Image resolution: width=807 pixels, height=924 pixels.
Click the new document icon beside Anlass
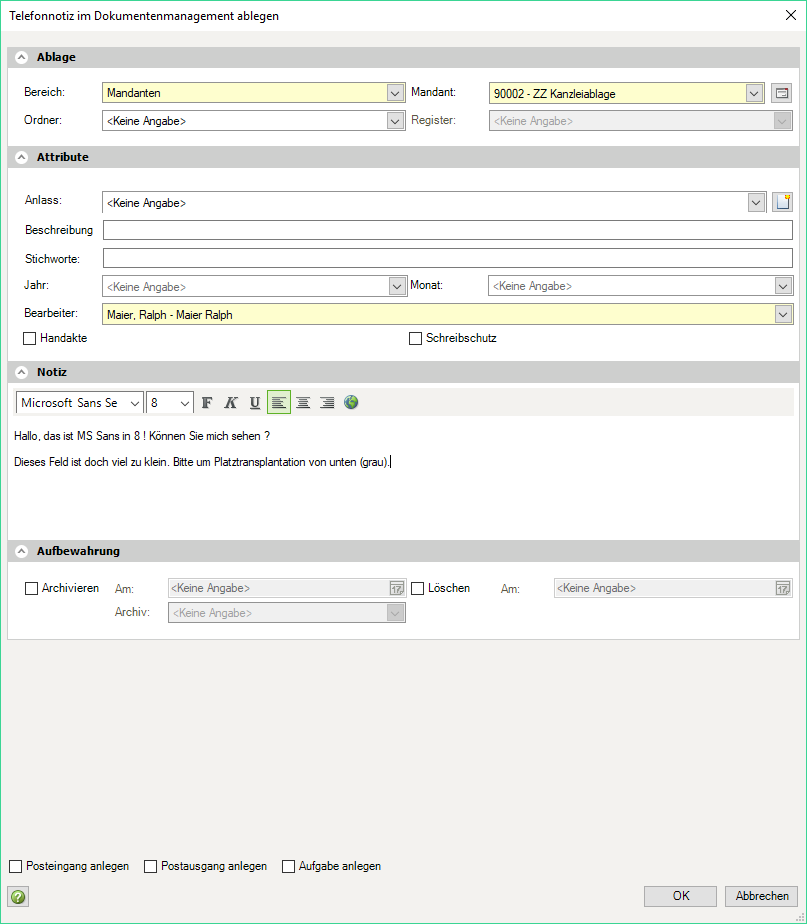(x=782, y=203)
